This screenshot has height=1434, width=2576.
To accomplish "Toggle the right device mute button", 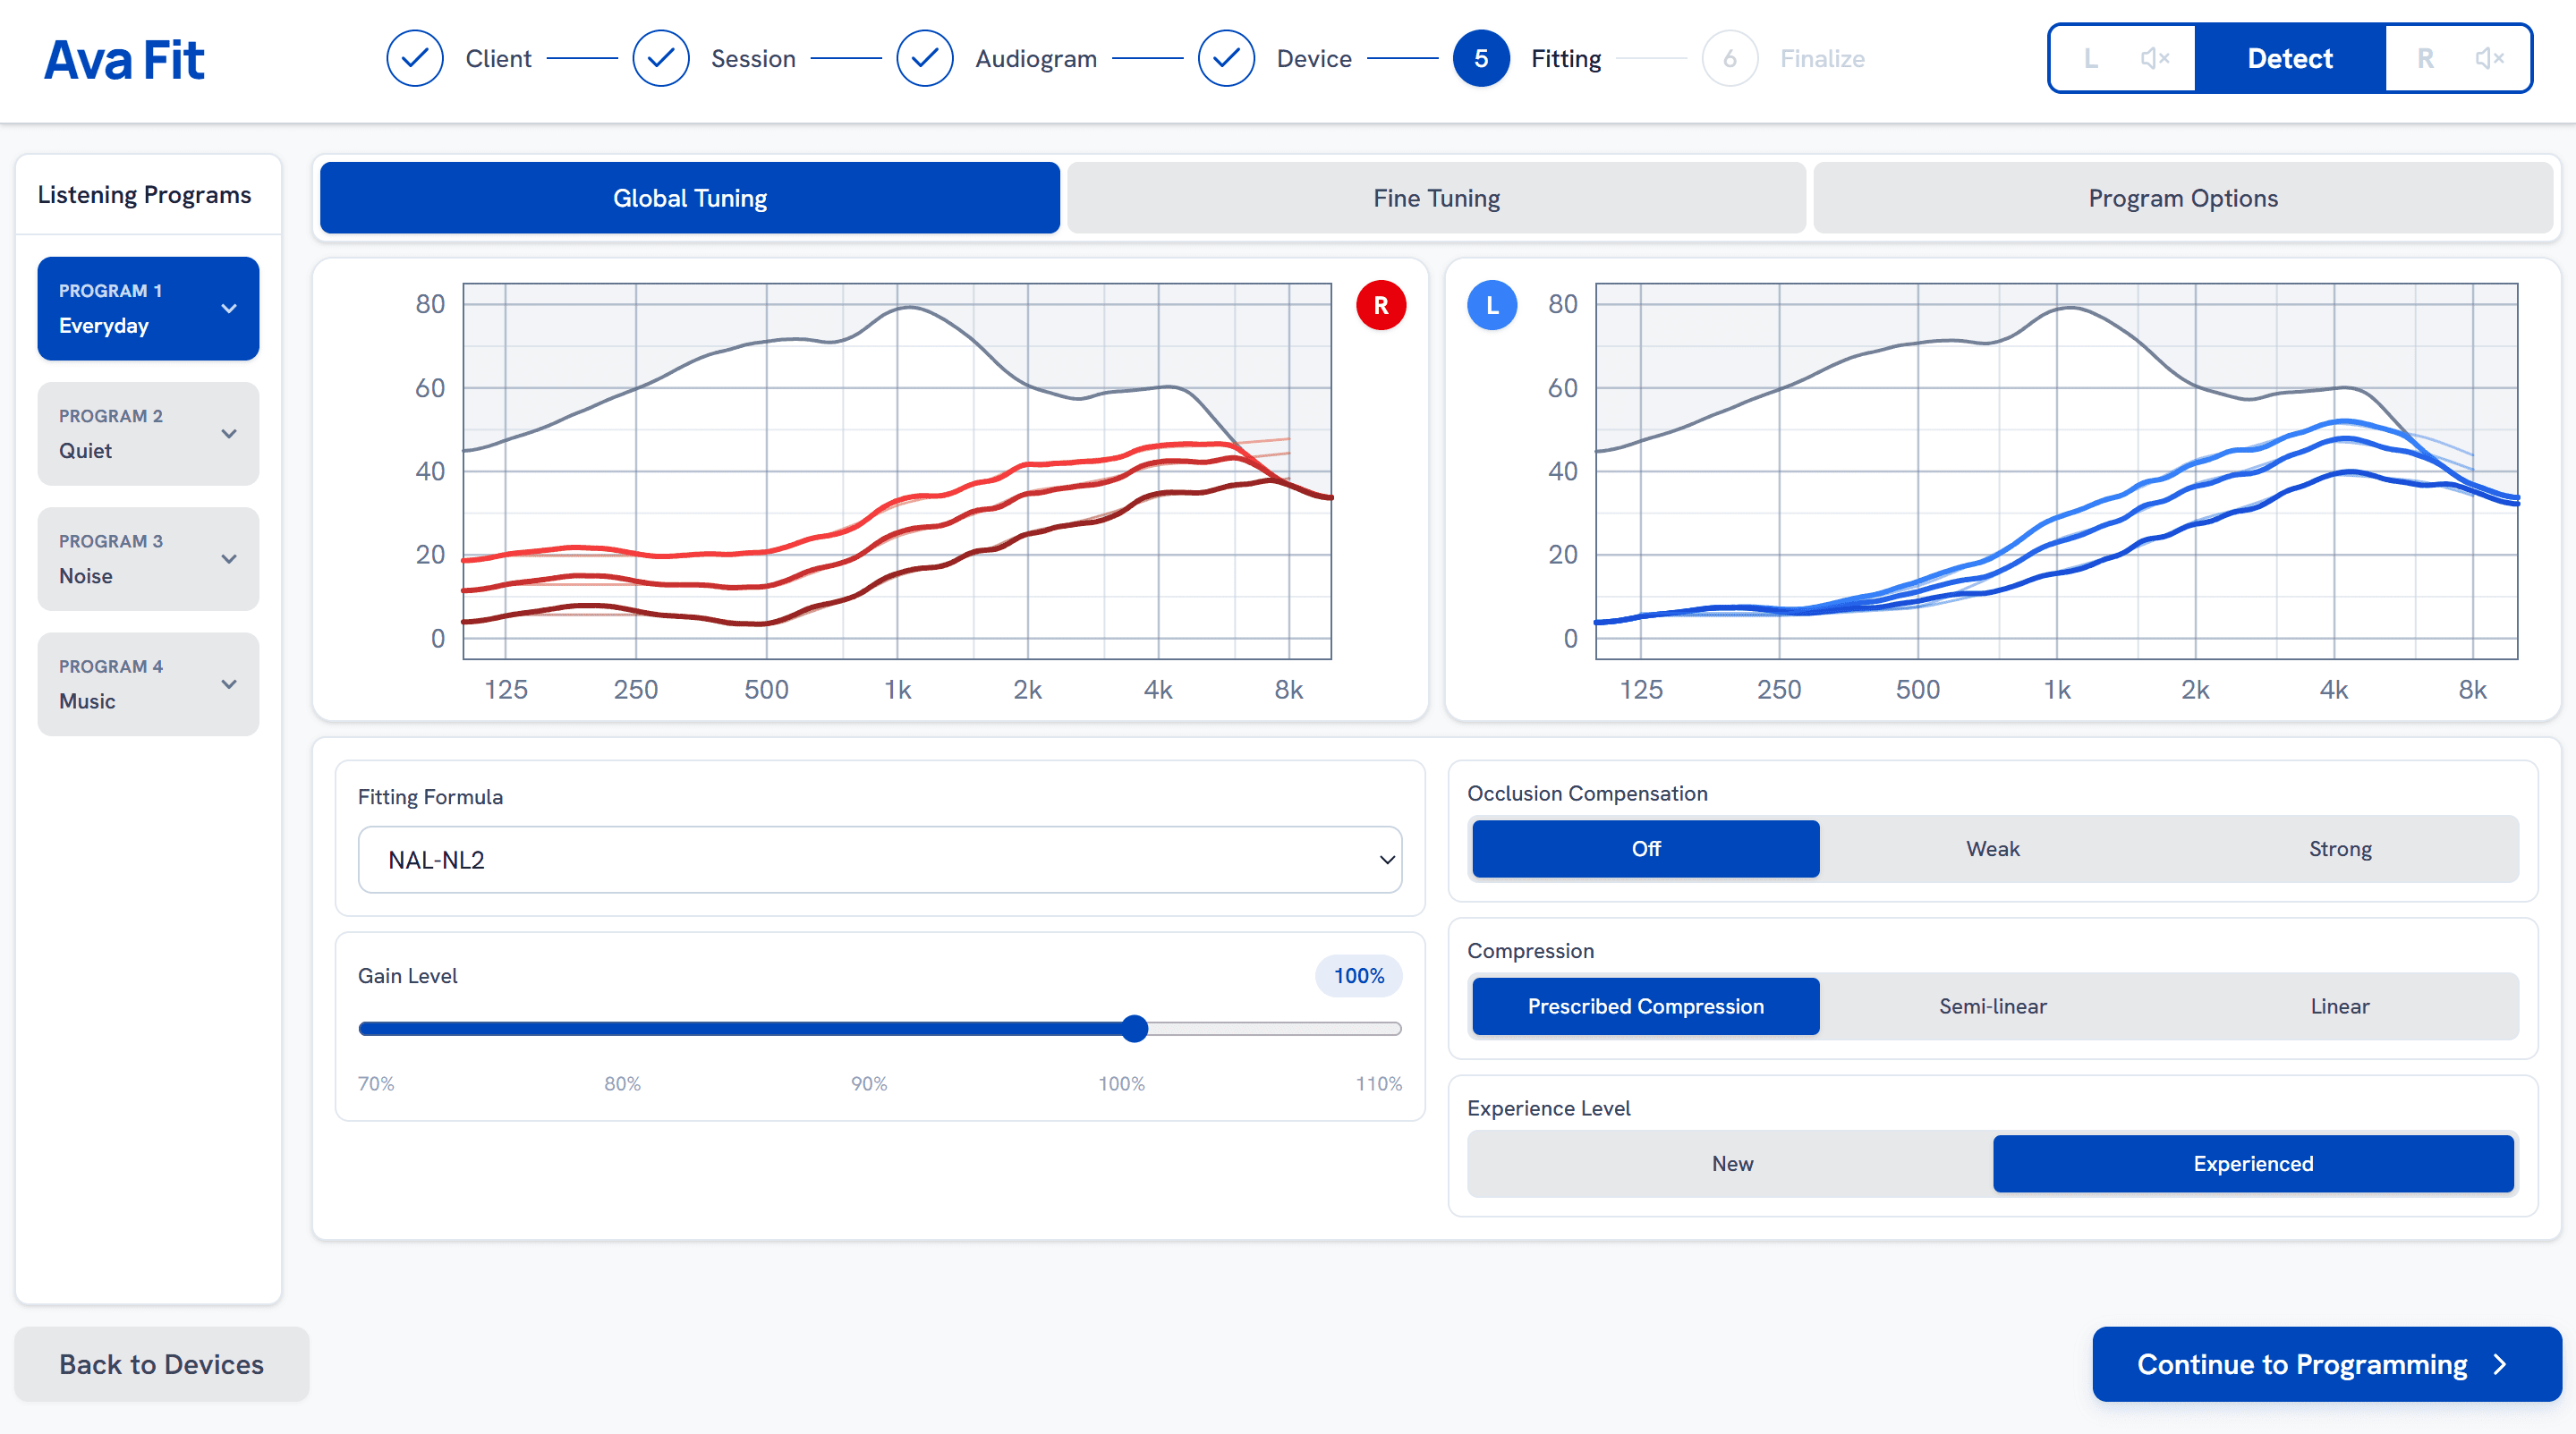I will [x=2490, y=58].
